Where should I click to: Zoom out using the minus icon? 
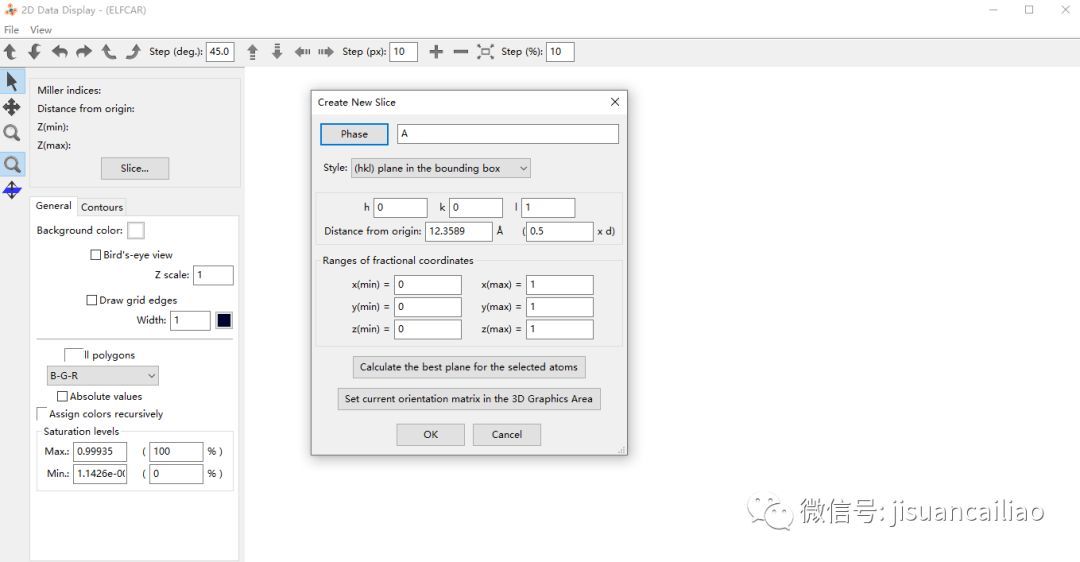pyautogui.click(x=461, y=52)
